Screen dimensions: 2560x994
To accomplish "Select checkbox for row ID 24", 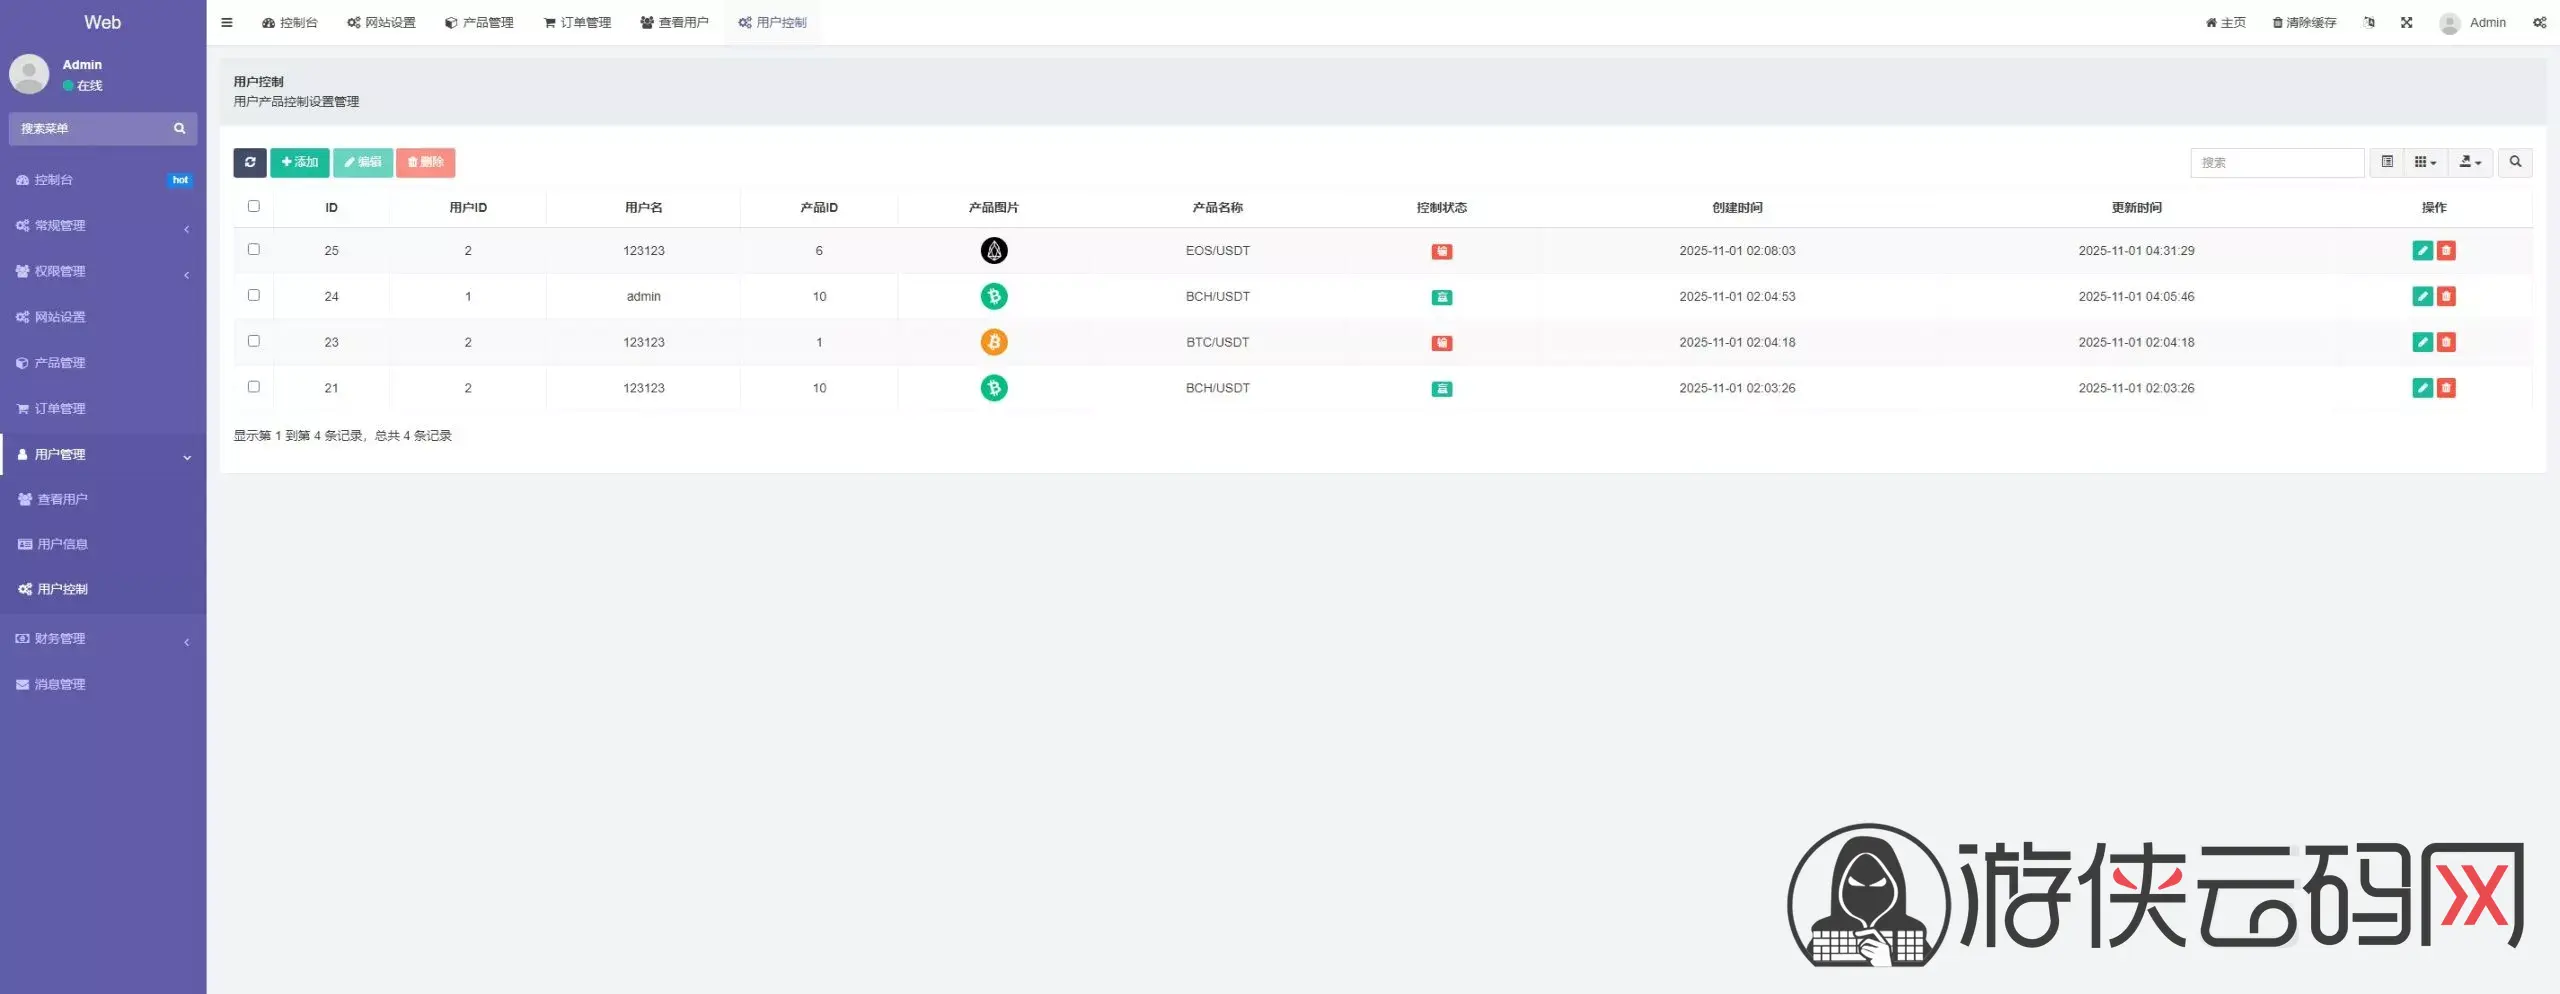I will (254, 296).
